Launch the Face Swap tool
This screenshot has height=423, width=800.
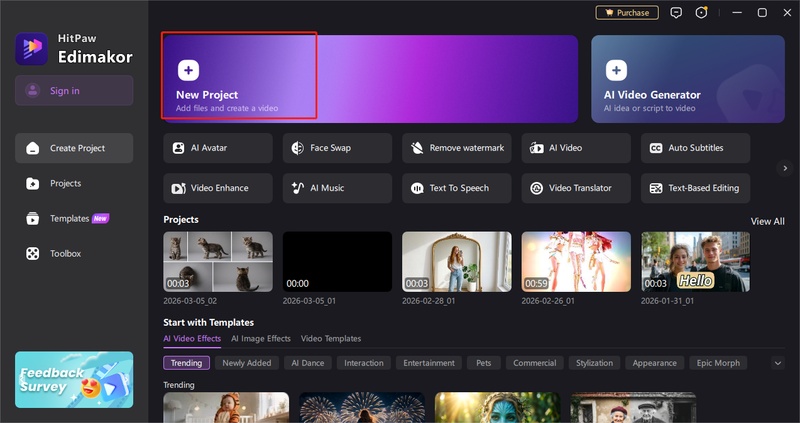click(x=337, y=148)
